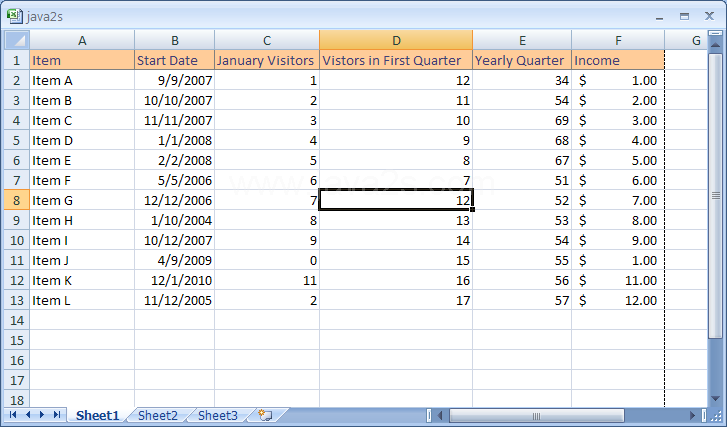Go to last sheet navigation arrow
The width and height of the screenshot is (727, 427).
(x=57, y=414)
